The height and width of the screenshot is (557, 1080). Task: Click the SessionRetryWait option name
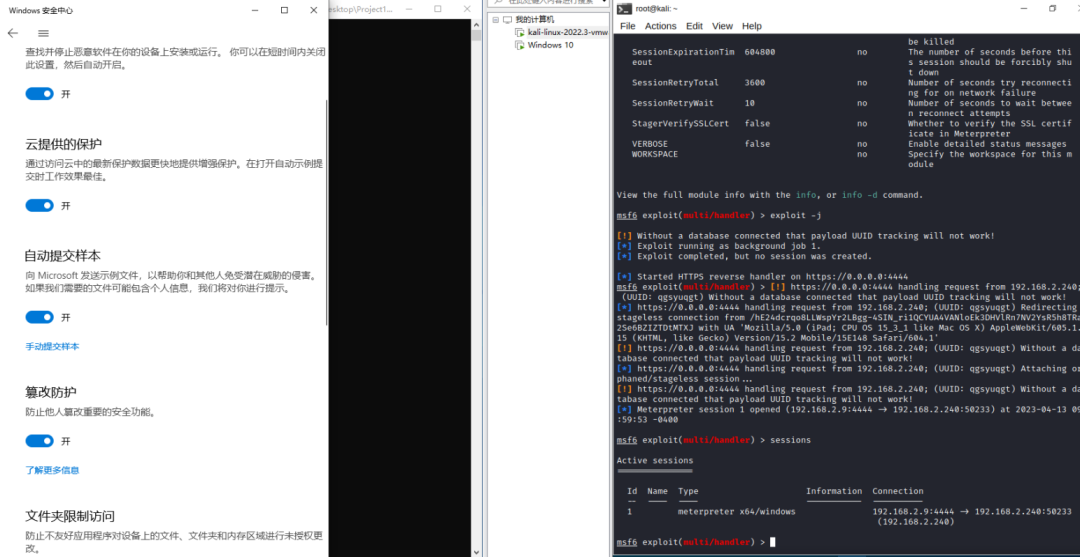(x=672, y=103)
